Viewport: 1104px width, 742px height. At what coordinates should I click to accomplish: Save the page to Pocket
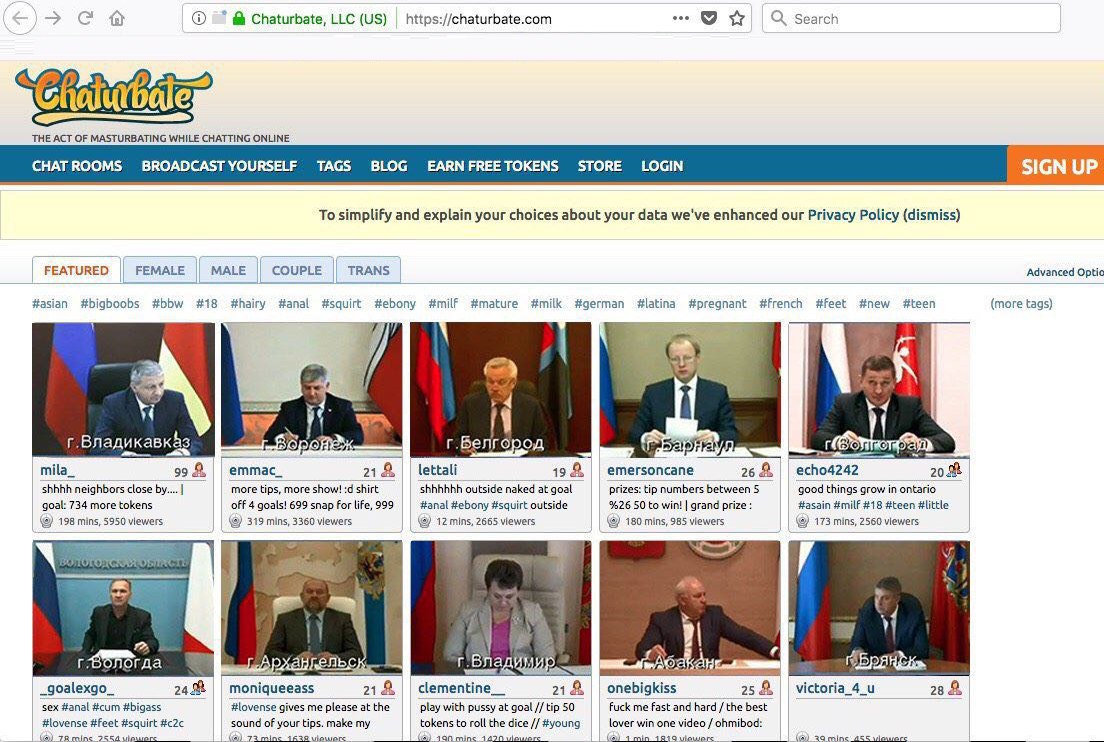point(709,18)
